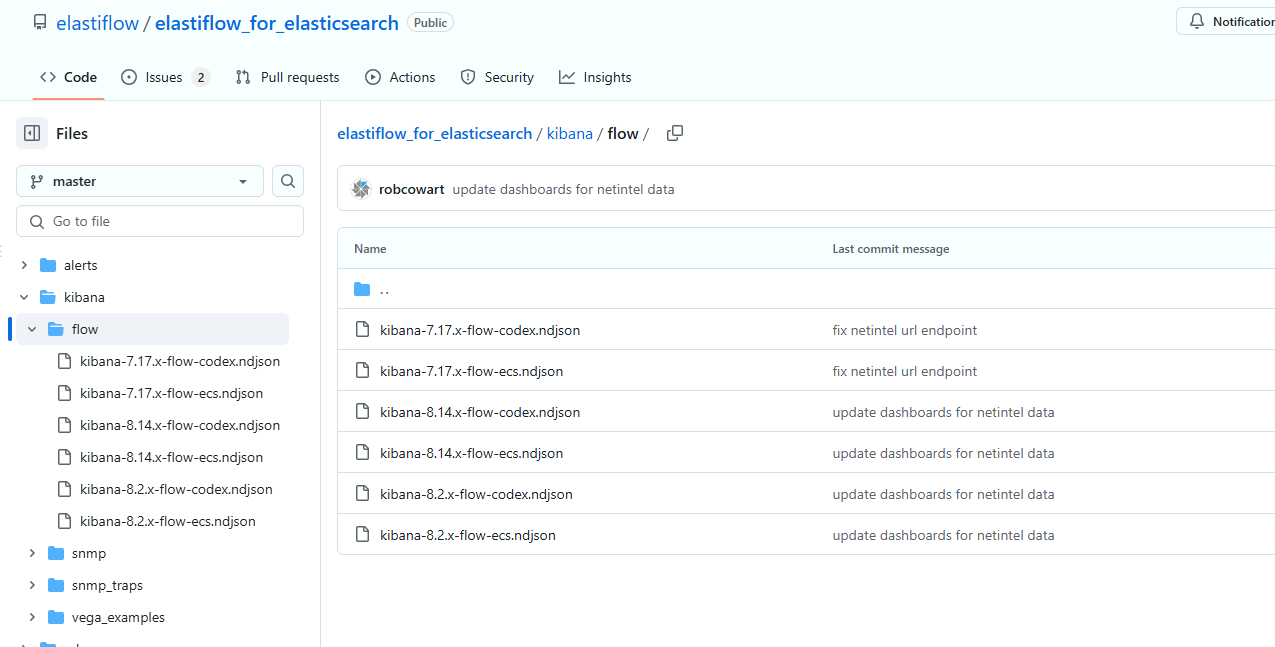Go to parent directory row
The height and width of the screenshot is (647, 1275).
click(x=806, y=289)
